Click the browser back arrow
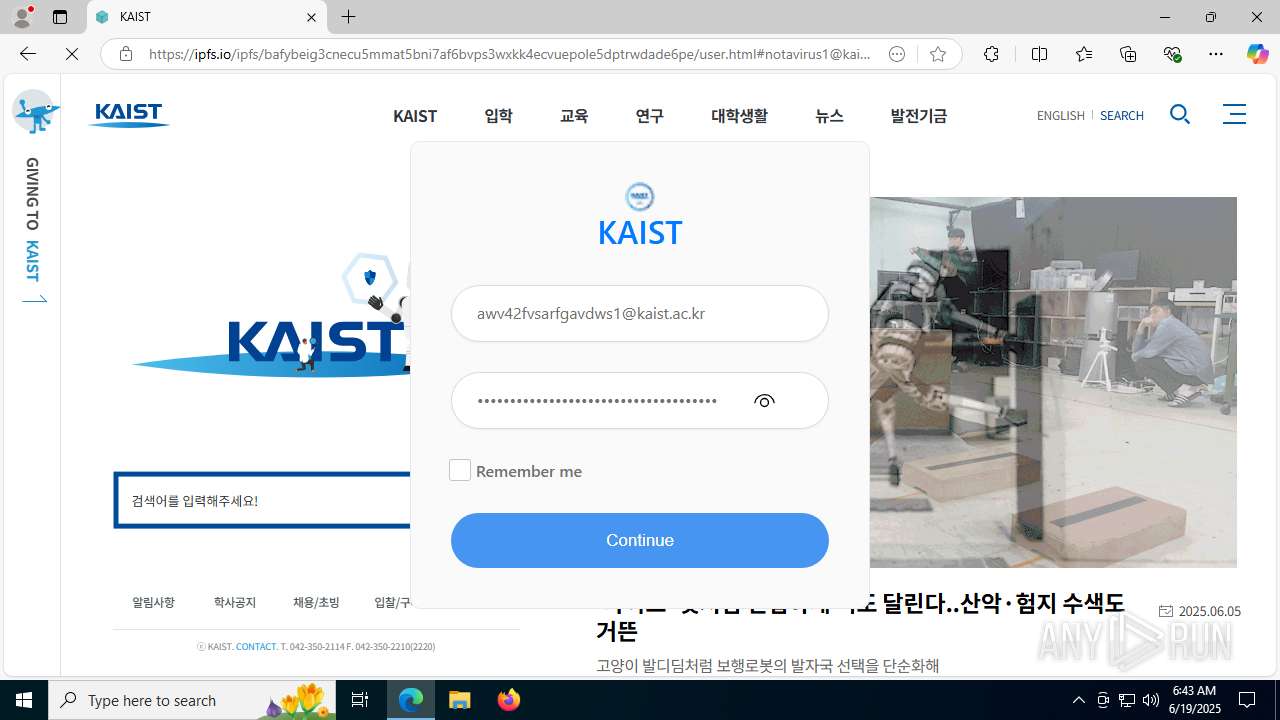 (27, 54)
